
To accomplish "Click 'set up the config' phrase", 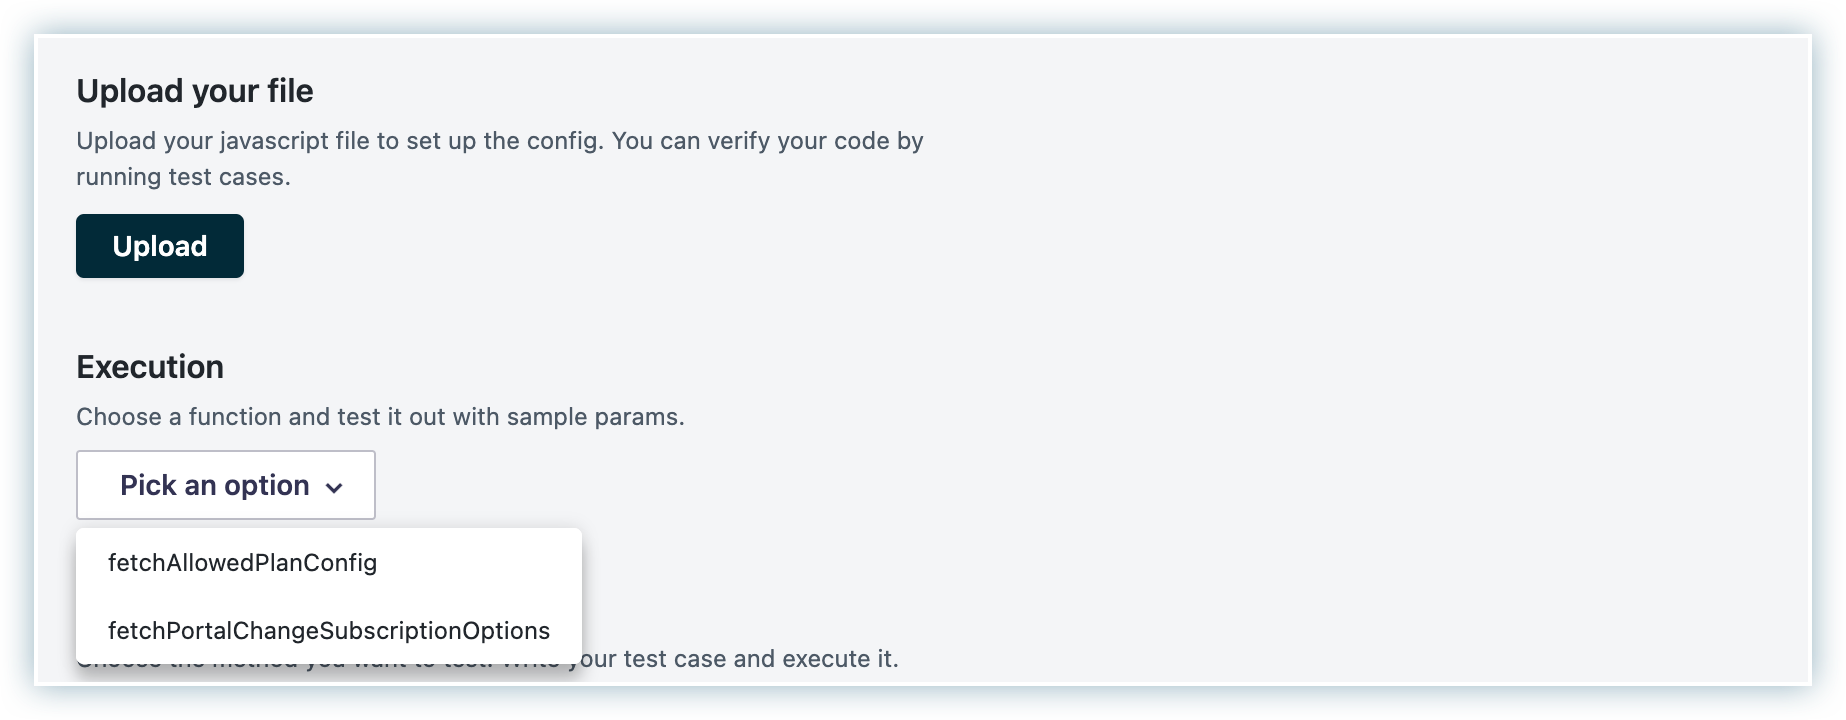I will [x=503, y=141].
